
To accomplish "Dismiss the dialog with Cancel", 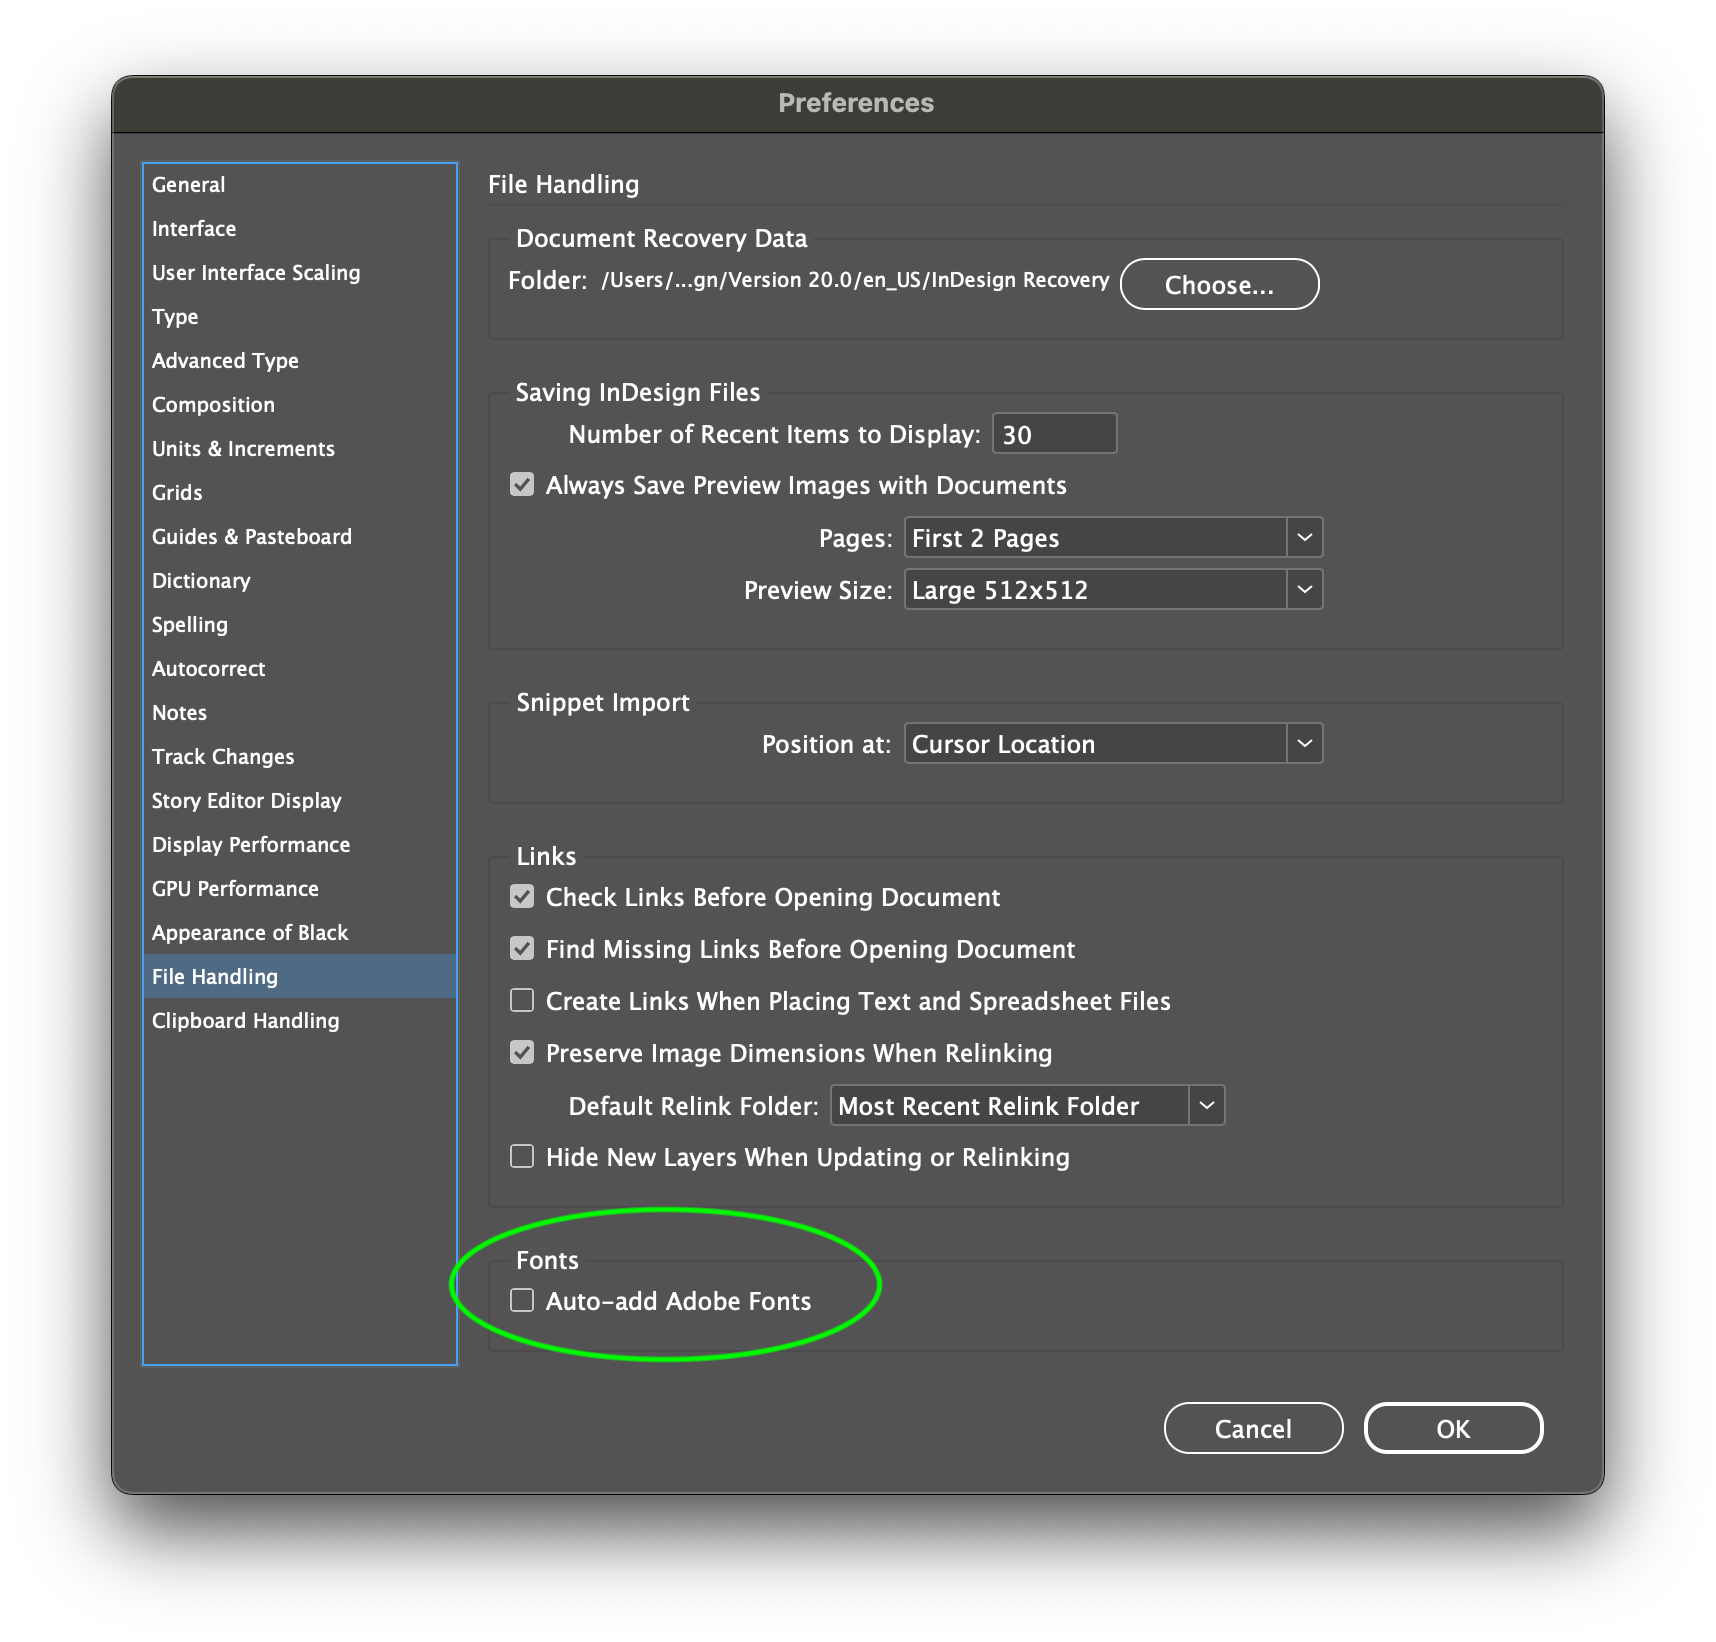I will tap(1252, 1428).
